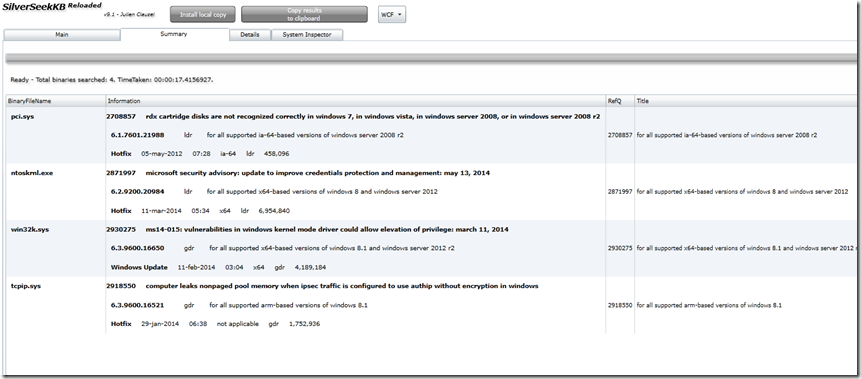Open the Details tab
This screenshot has width=861, height=379.
(249, 35)
